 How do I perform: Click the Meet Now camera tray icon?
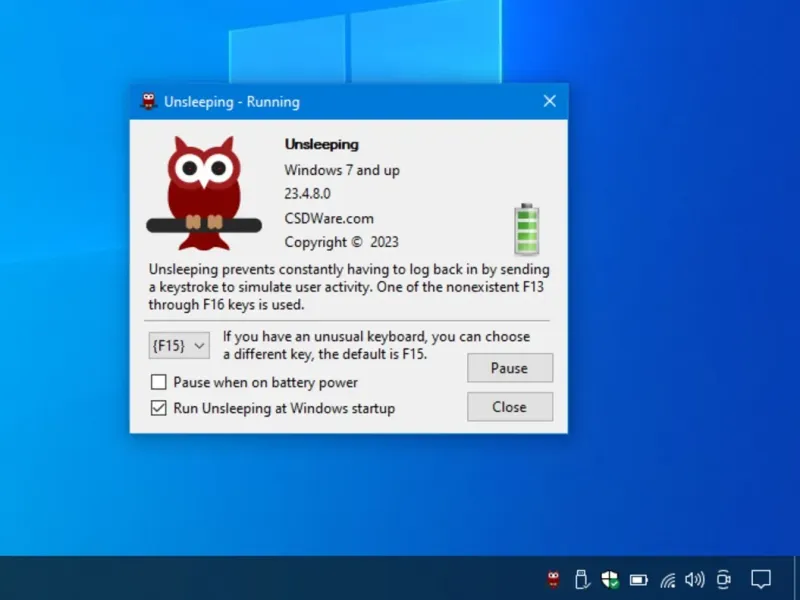click(723, 580)
